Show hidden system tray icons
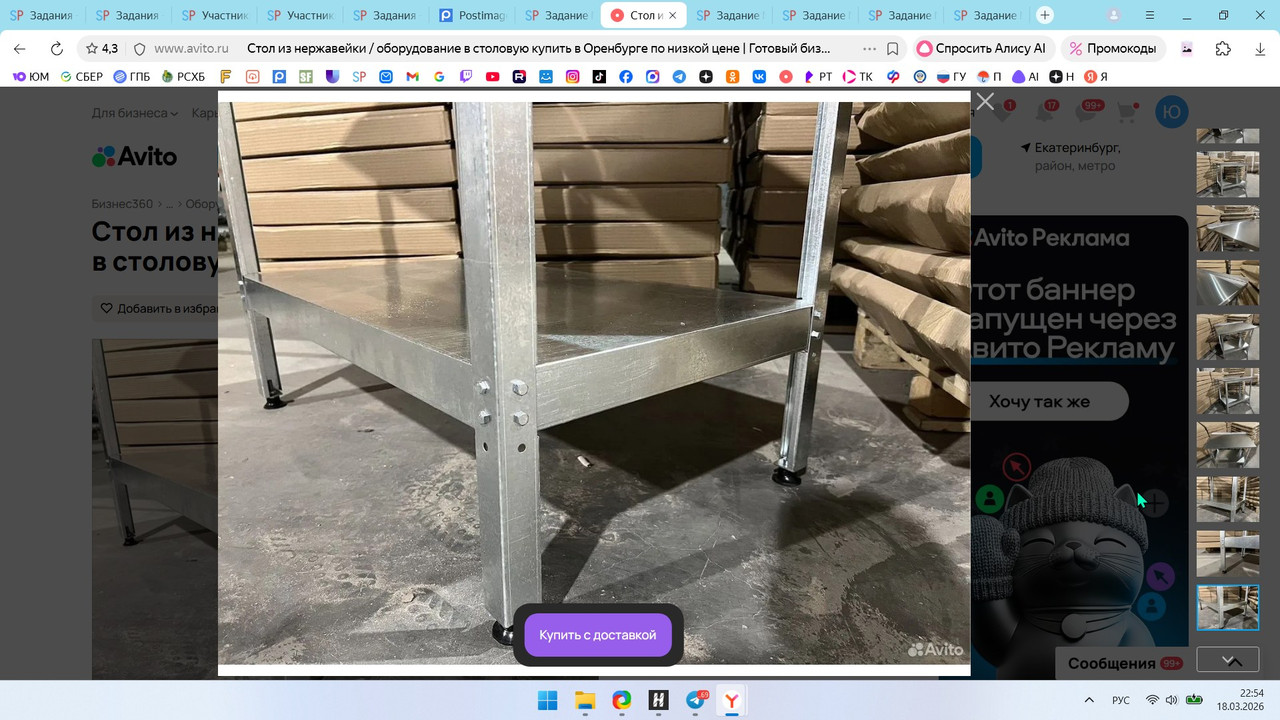 pyautogui.click(x=1089, y=700)
